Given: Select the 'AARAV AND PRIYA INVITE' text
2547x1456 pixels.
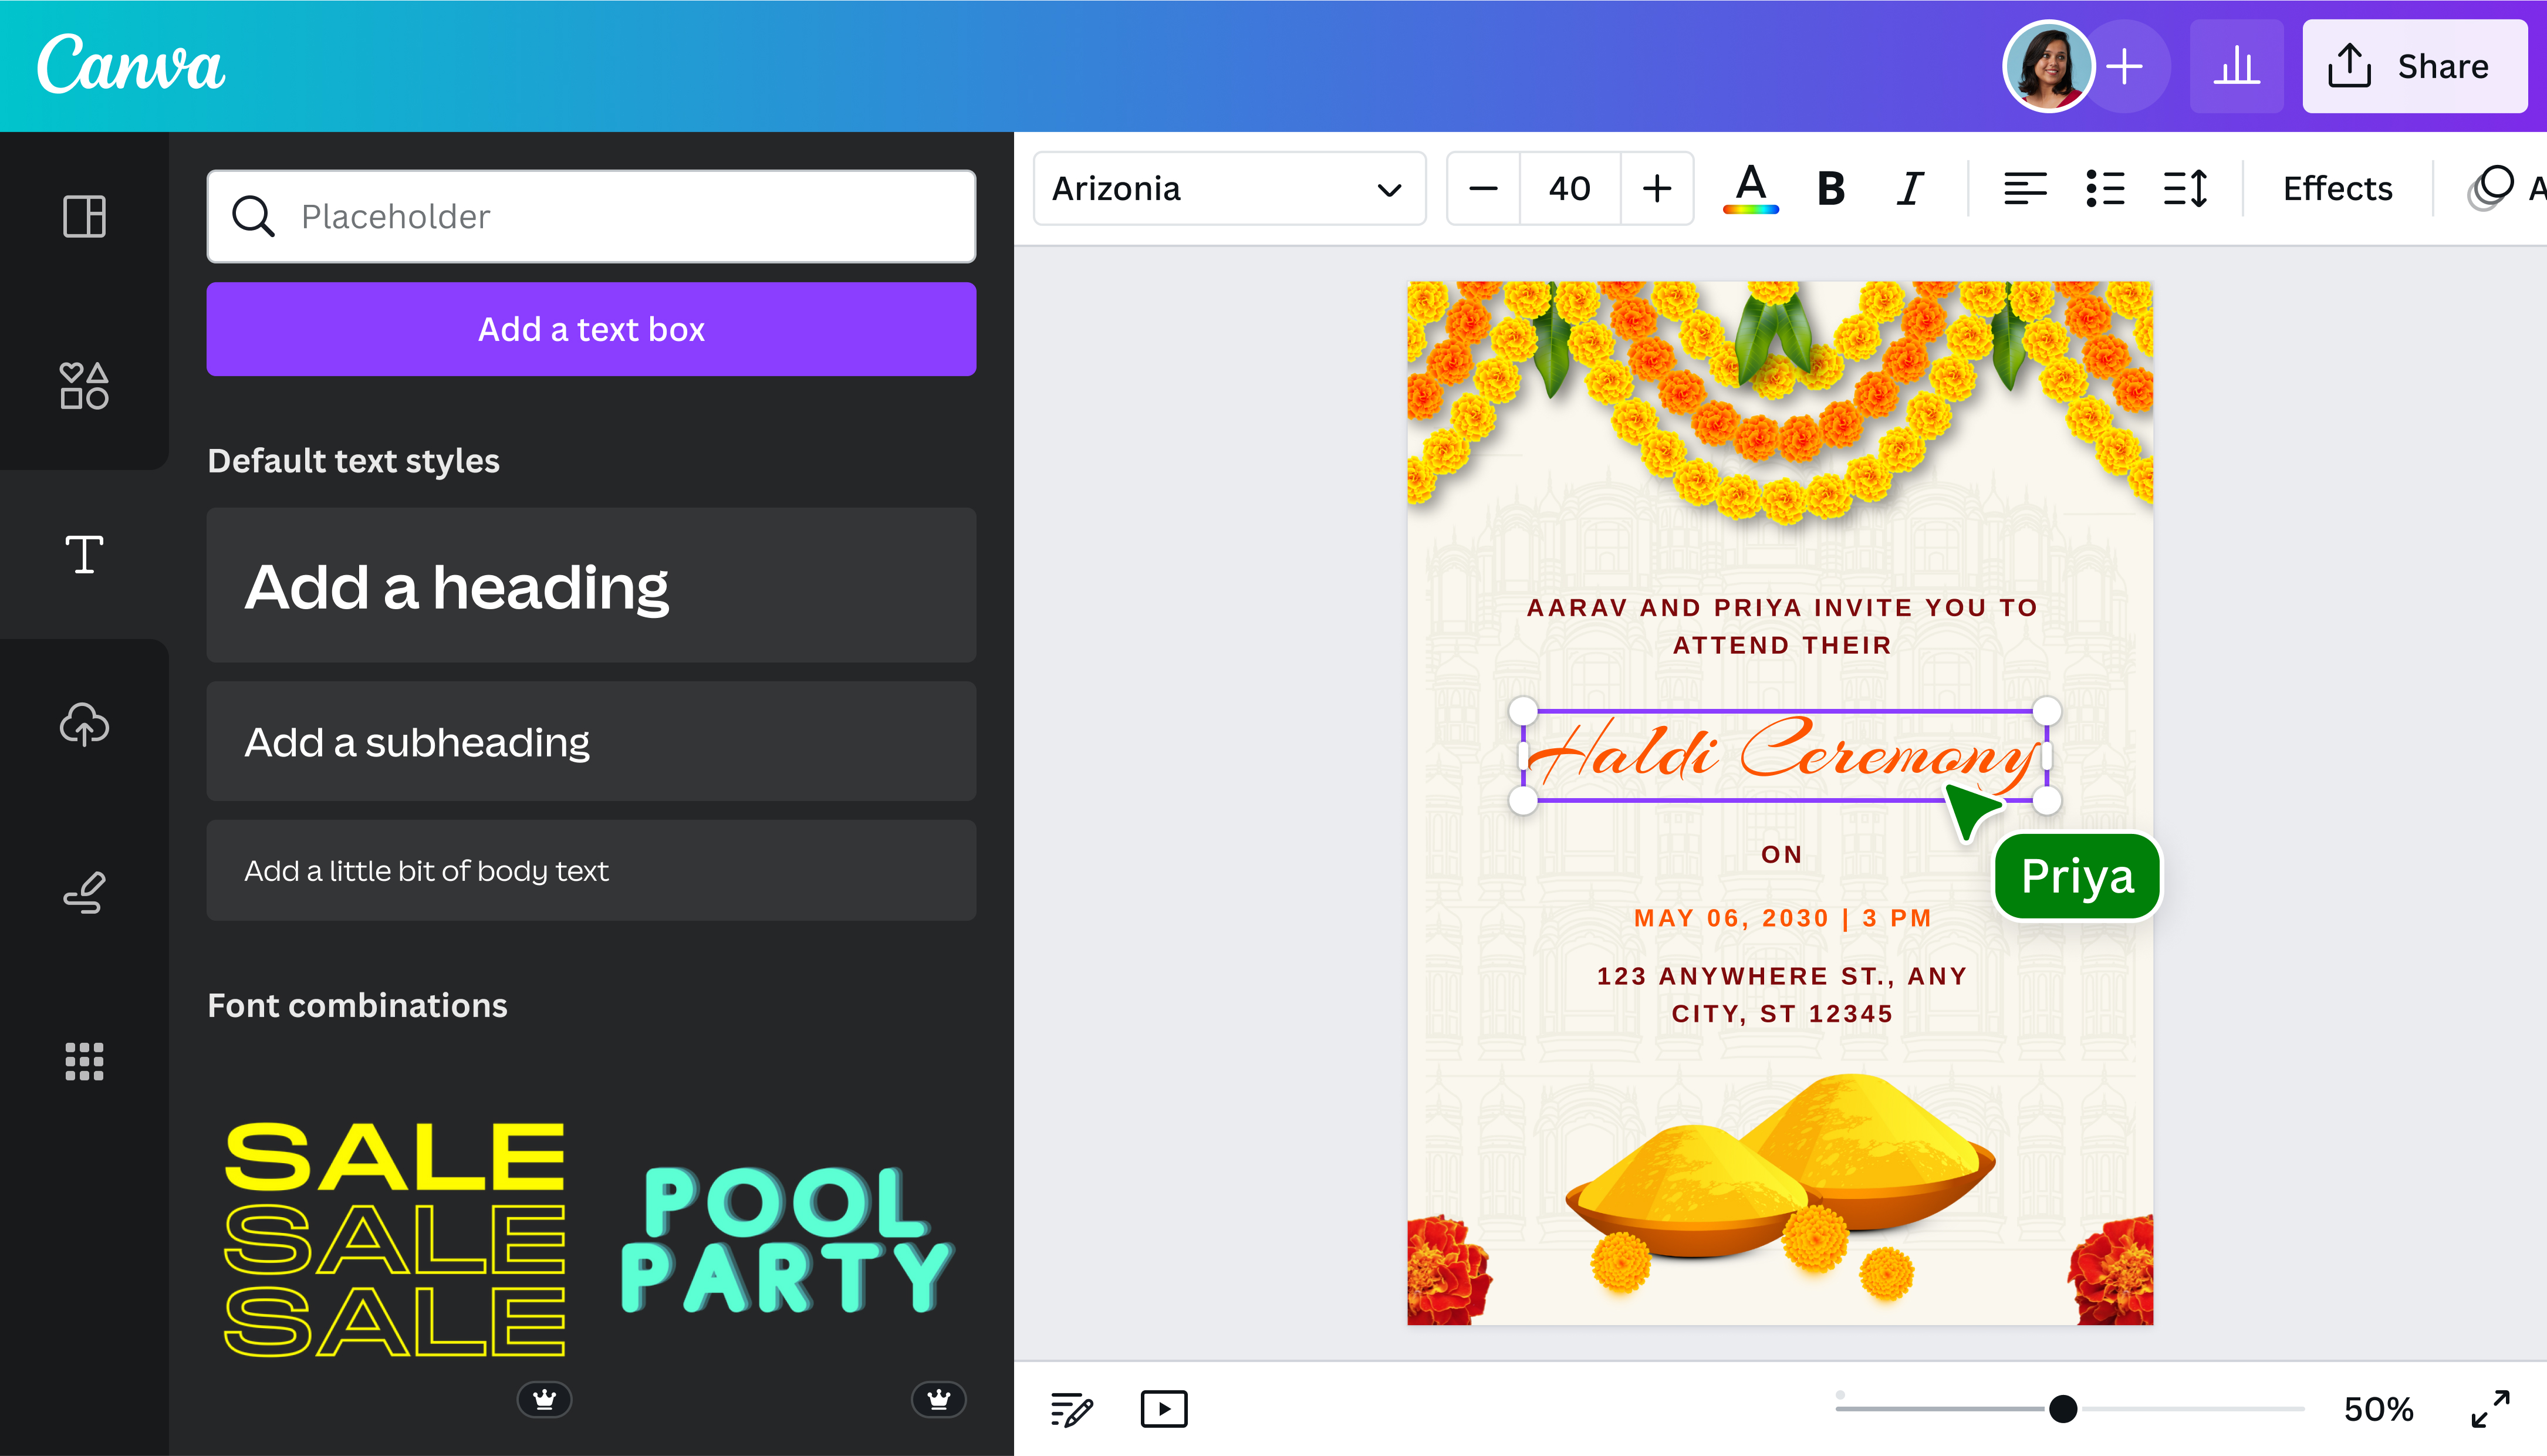Looking at the screenshot, I should [1782, 626].
